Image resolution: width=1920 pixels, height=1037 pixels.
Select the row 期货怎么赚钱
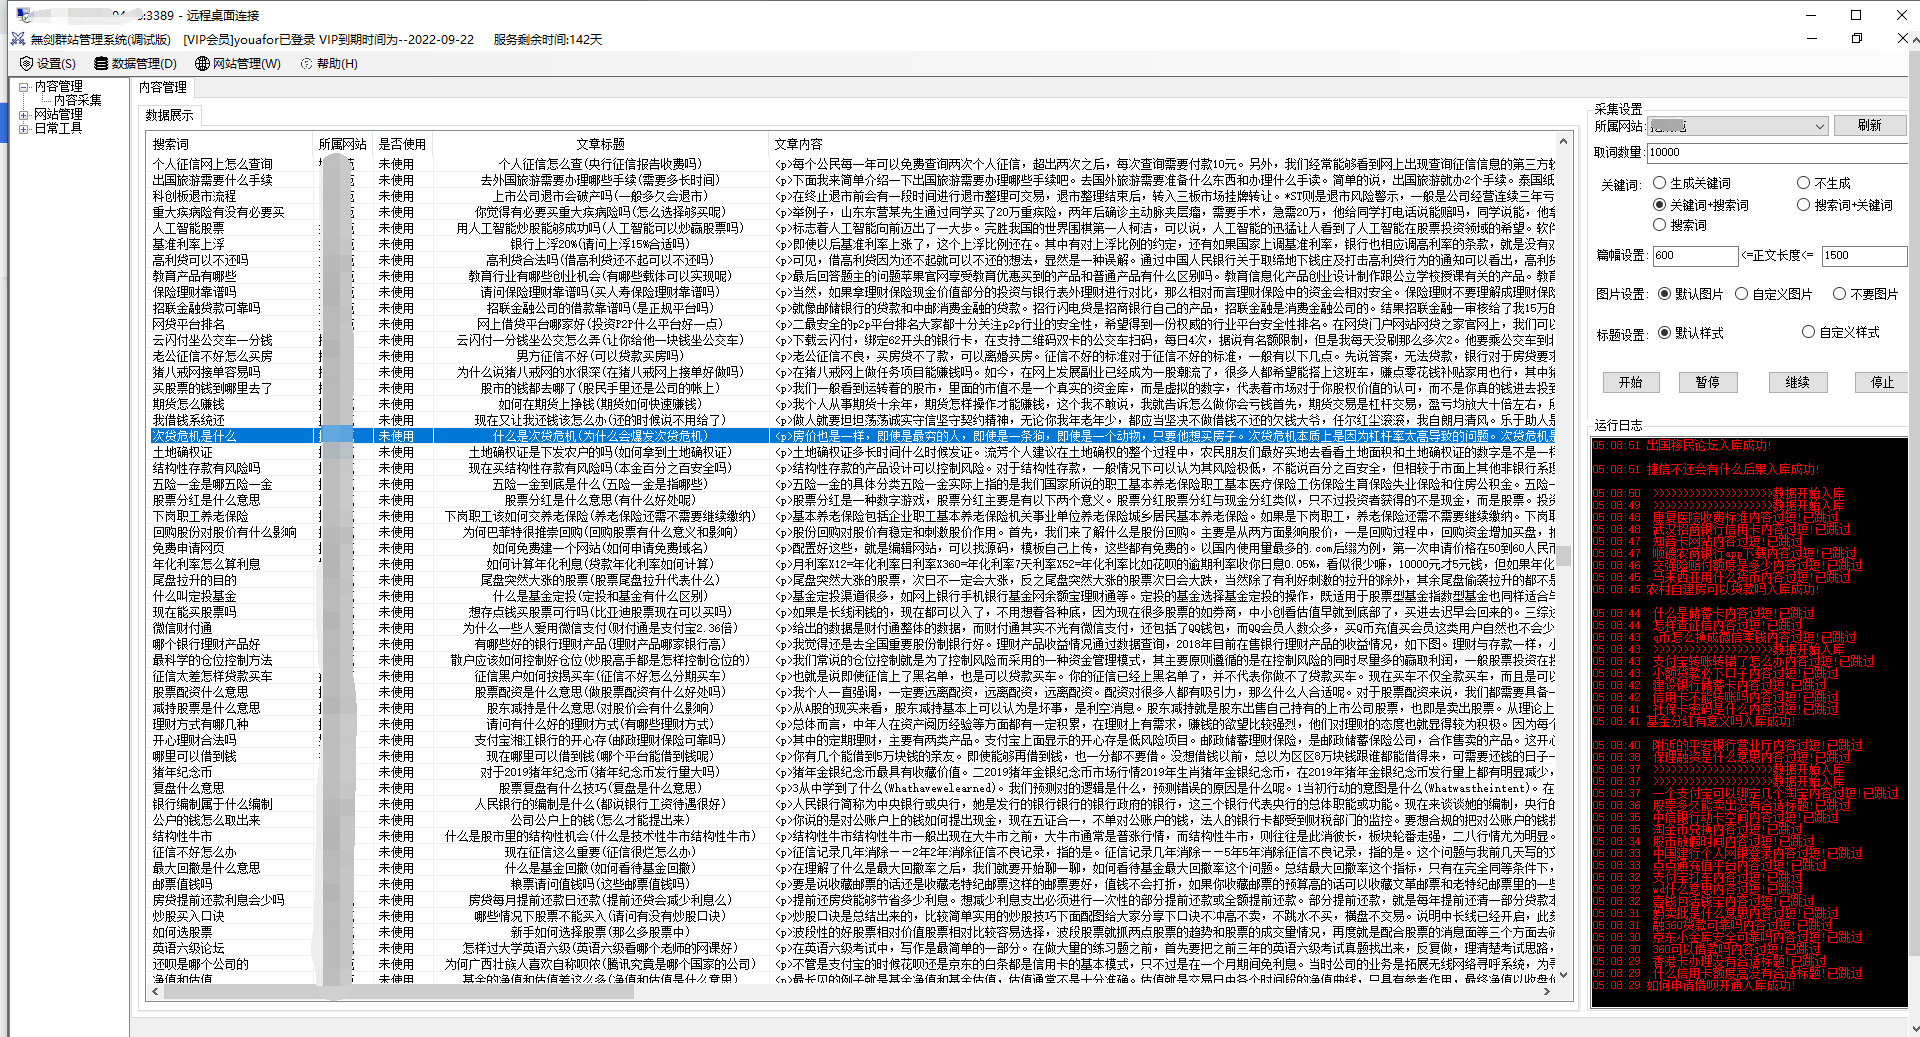(850, 404)
